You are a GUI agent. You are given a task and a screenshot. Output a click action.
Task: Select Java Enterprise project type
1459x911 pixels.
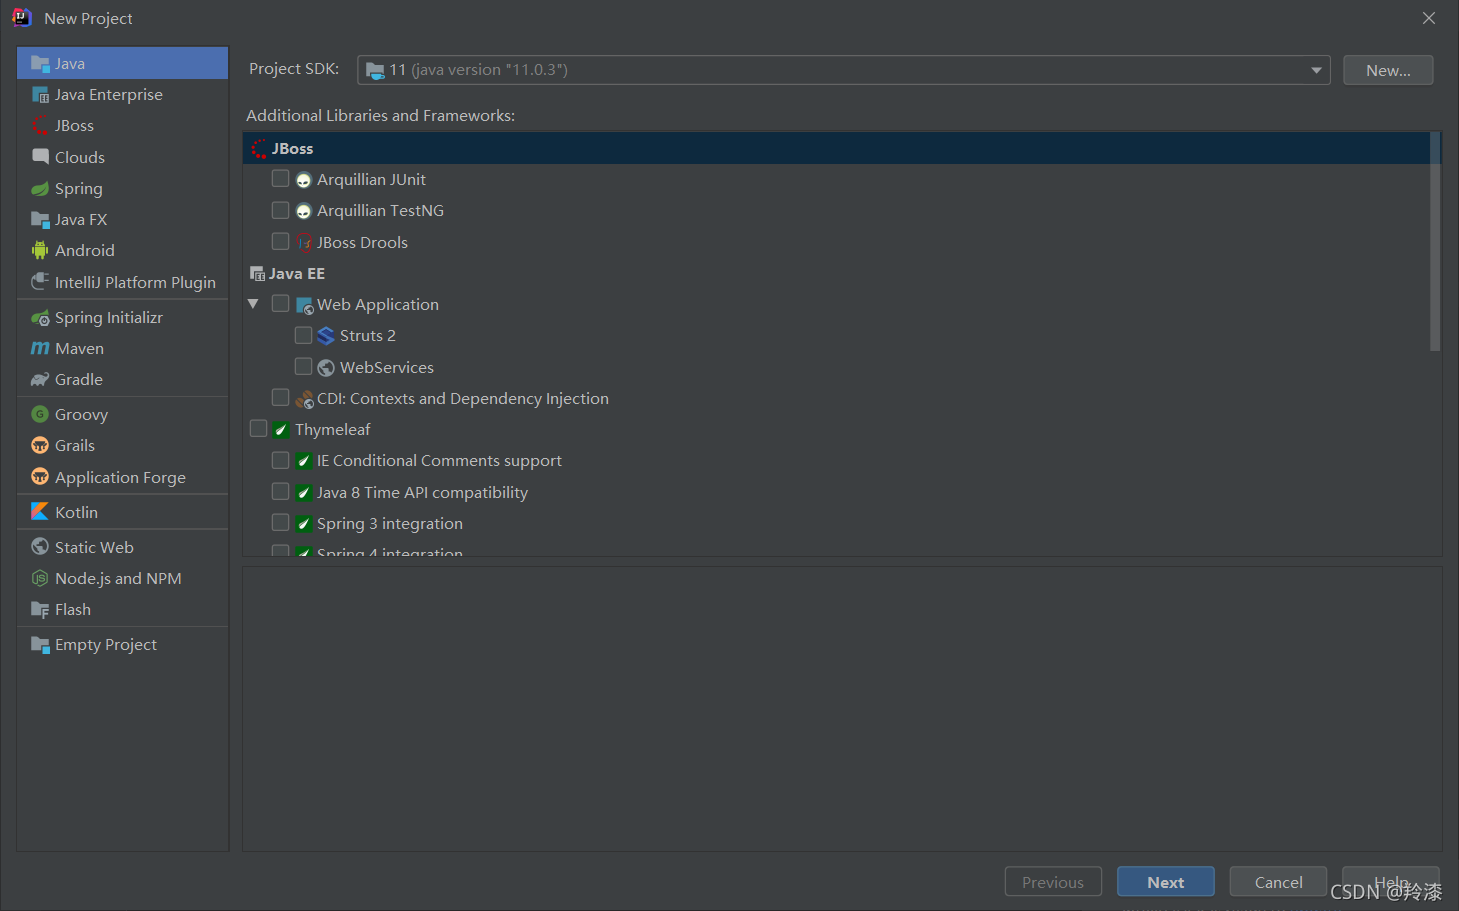[122, 95]
